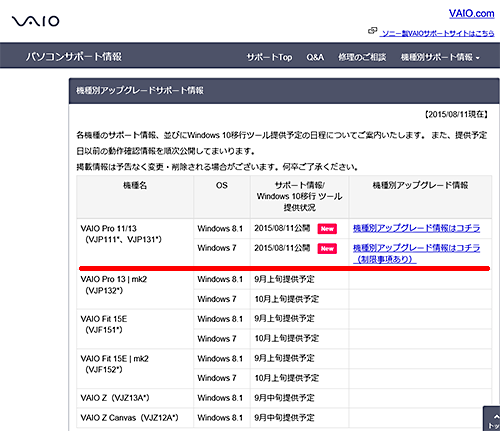
Task: Select VAIO Z Canvas (VJZ12A*) model cell
Action: [x=135, y=418]
